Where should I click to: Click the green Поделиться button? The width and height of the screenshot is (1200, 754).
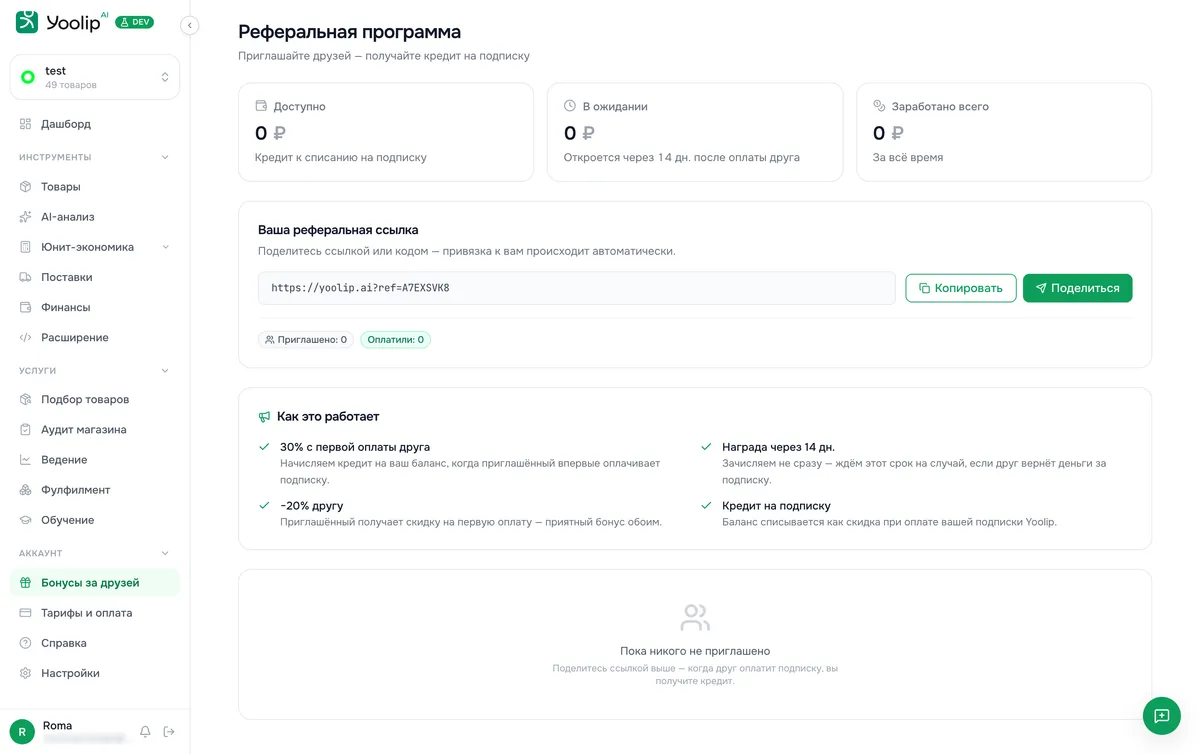coord(1077,288)
